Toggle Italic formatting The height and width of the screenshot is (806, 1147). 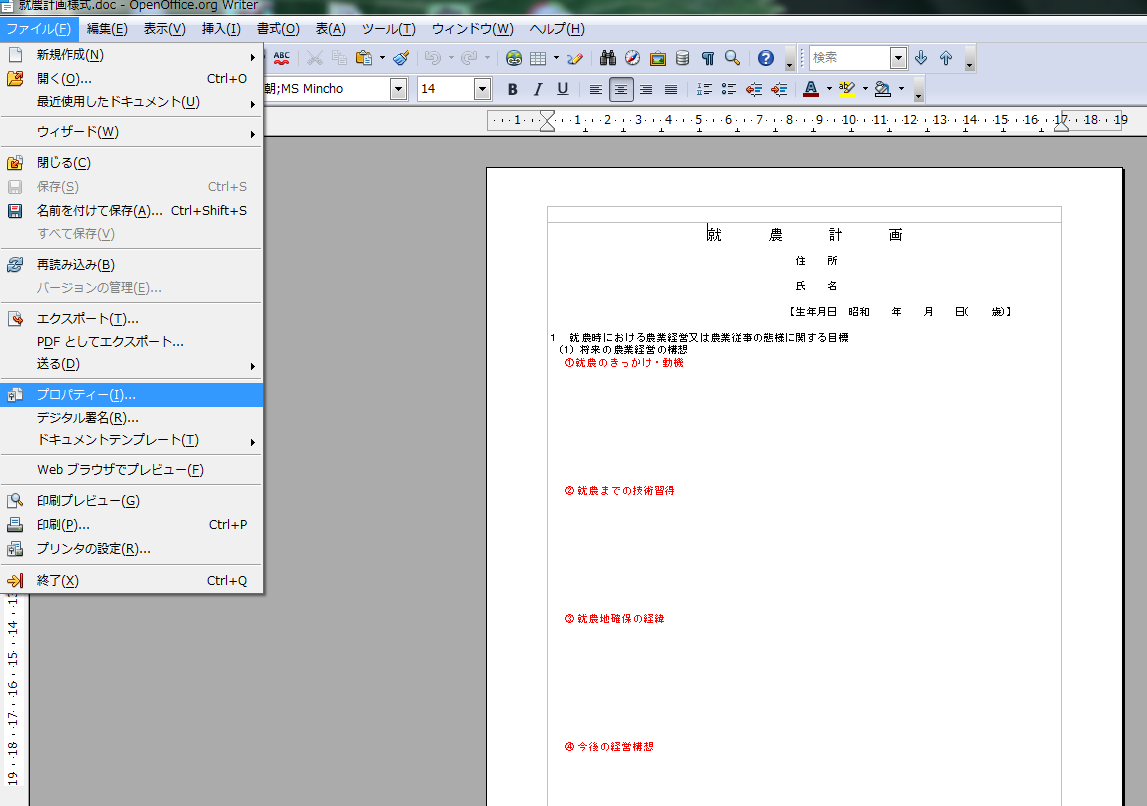(538, 89)
